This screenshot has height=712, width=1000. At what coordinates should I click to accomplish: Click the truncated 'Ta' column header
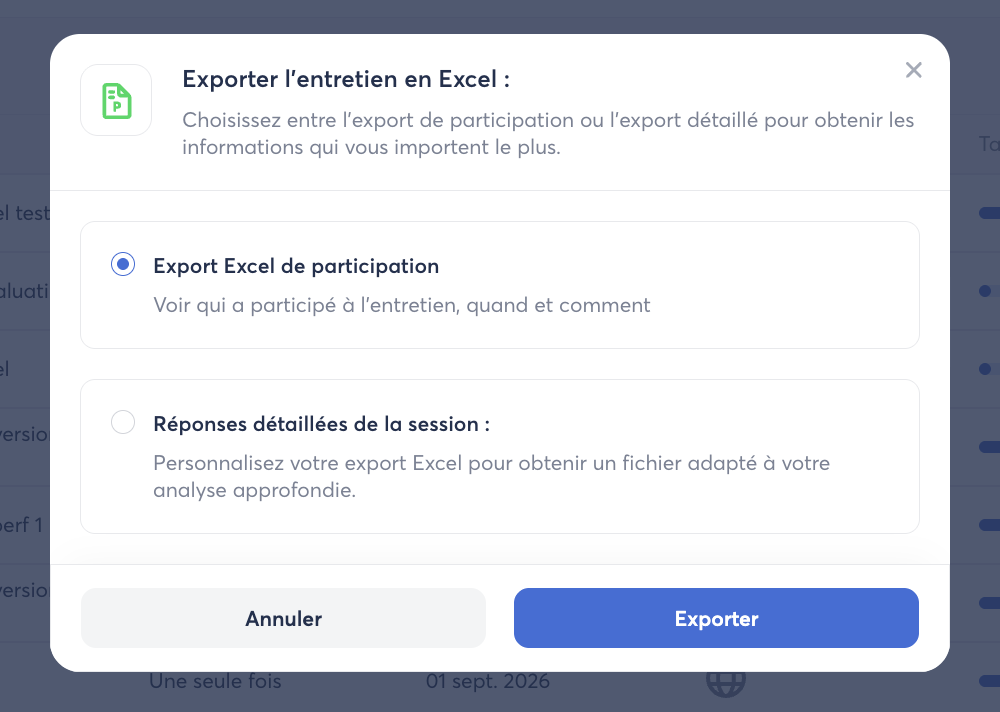989,144
